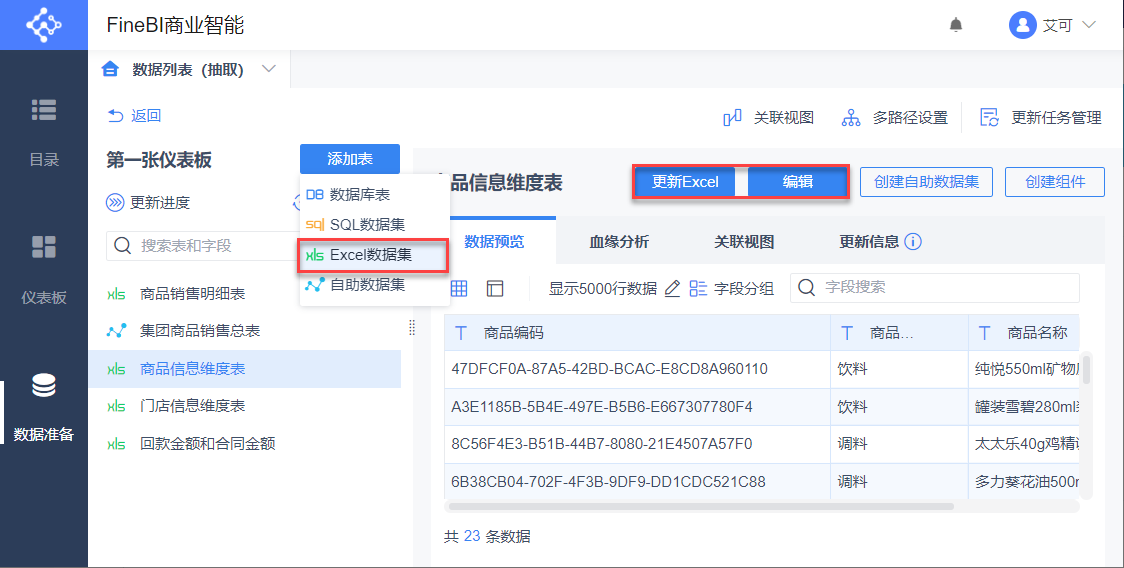The width and height of the screenshot is (1124, 568).
Task: Select the 集团商品销售总表 table
Action: tap(244, 331)
